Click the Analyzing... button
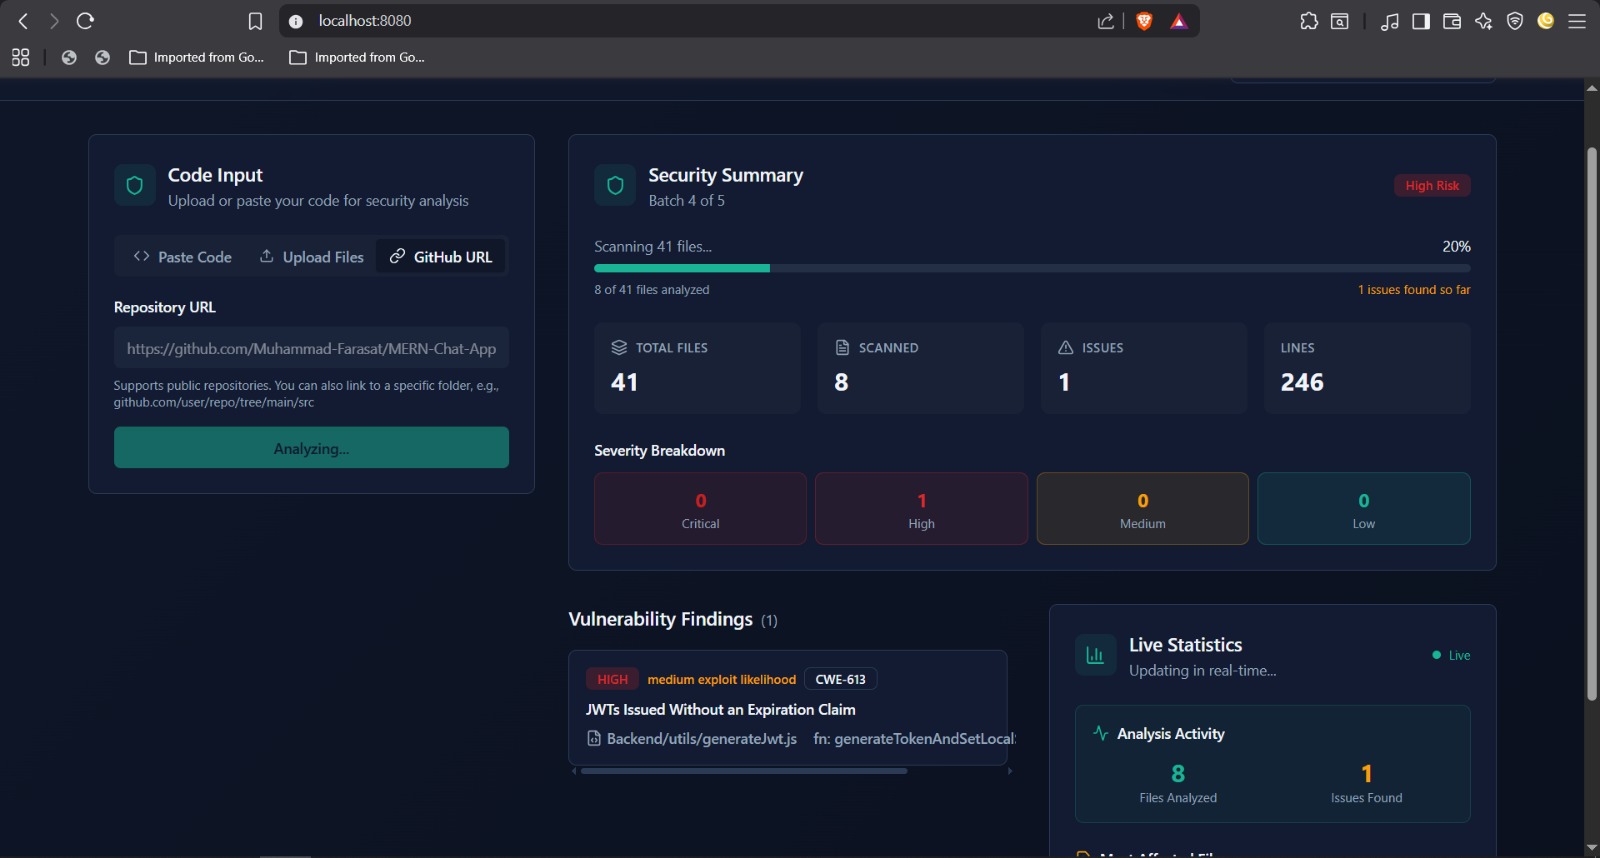 coord(311,448)
